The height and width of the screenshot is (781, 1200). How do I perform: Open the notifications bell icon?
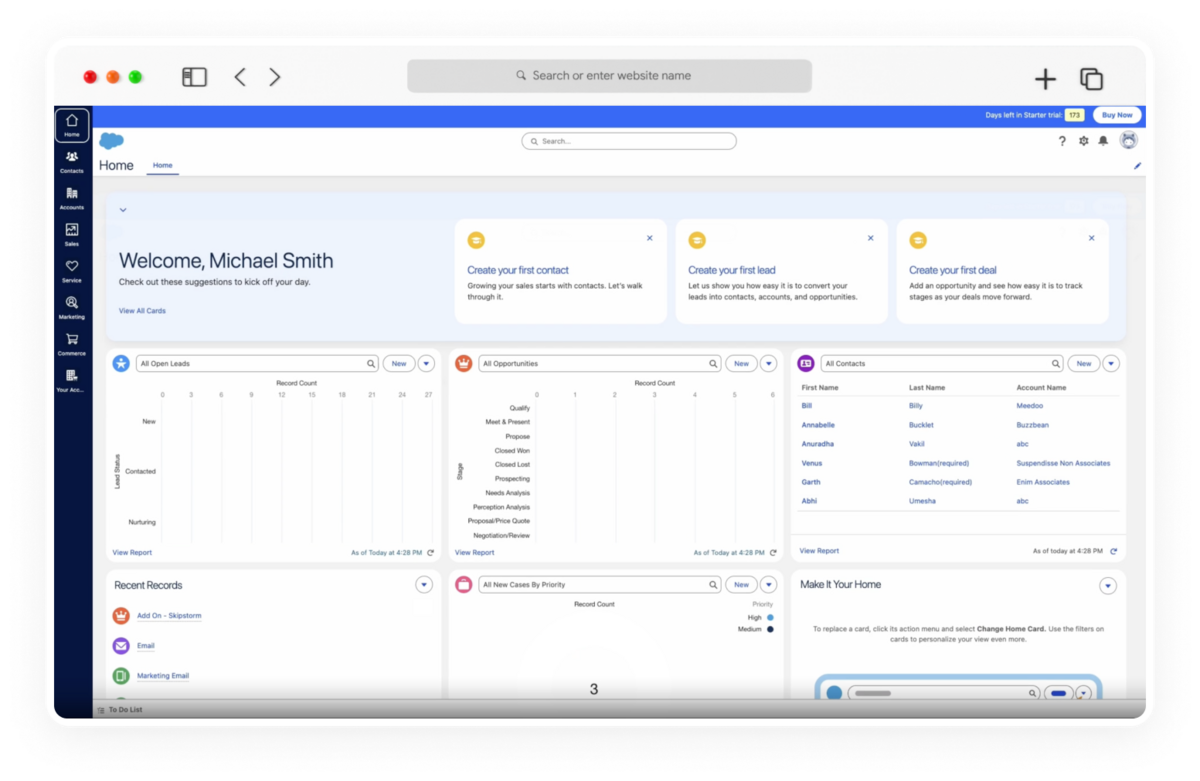click(x=1103, y=141)
